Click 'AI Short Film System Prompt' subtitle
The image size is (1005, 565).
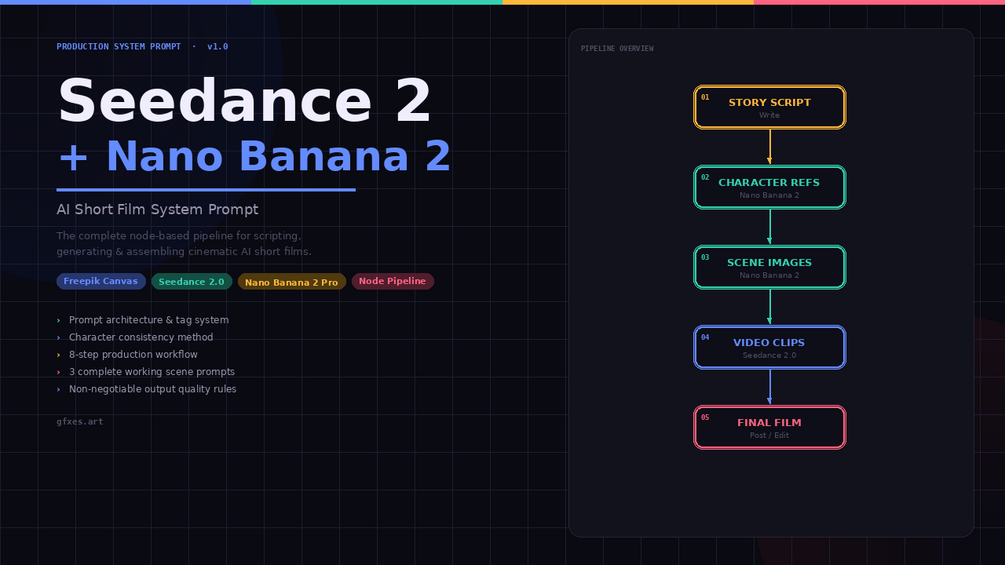[158, 209]
